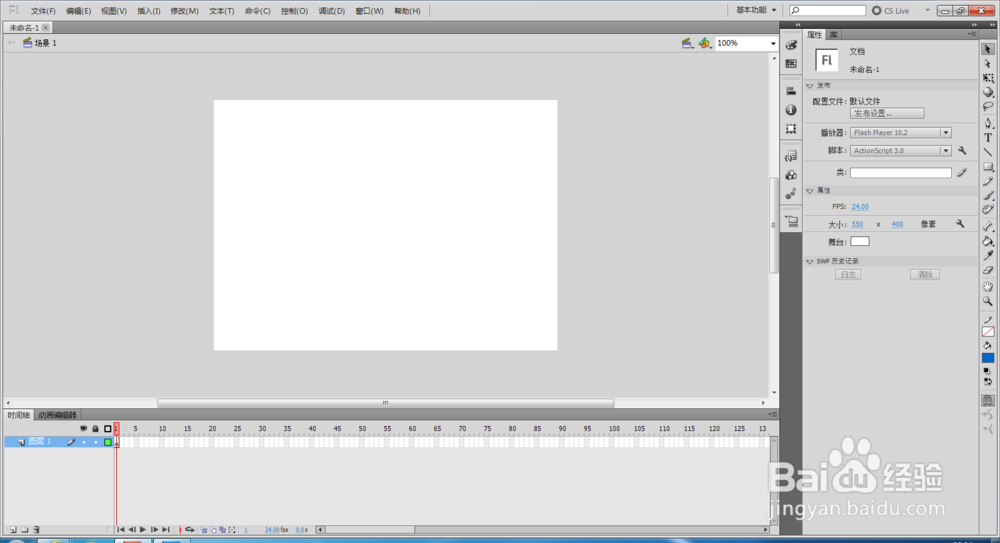Select the Hand tool
1000x543 pixels.
pos(987,286)
